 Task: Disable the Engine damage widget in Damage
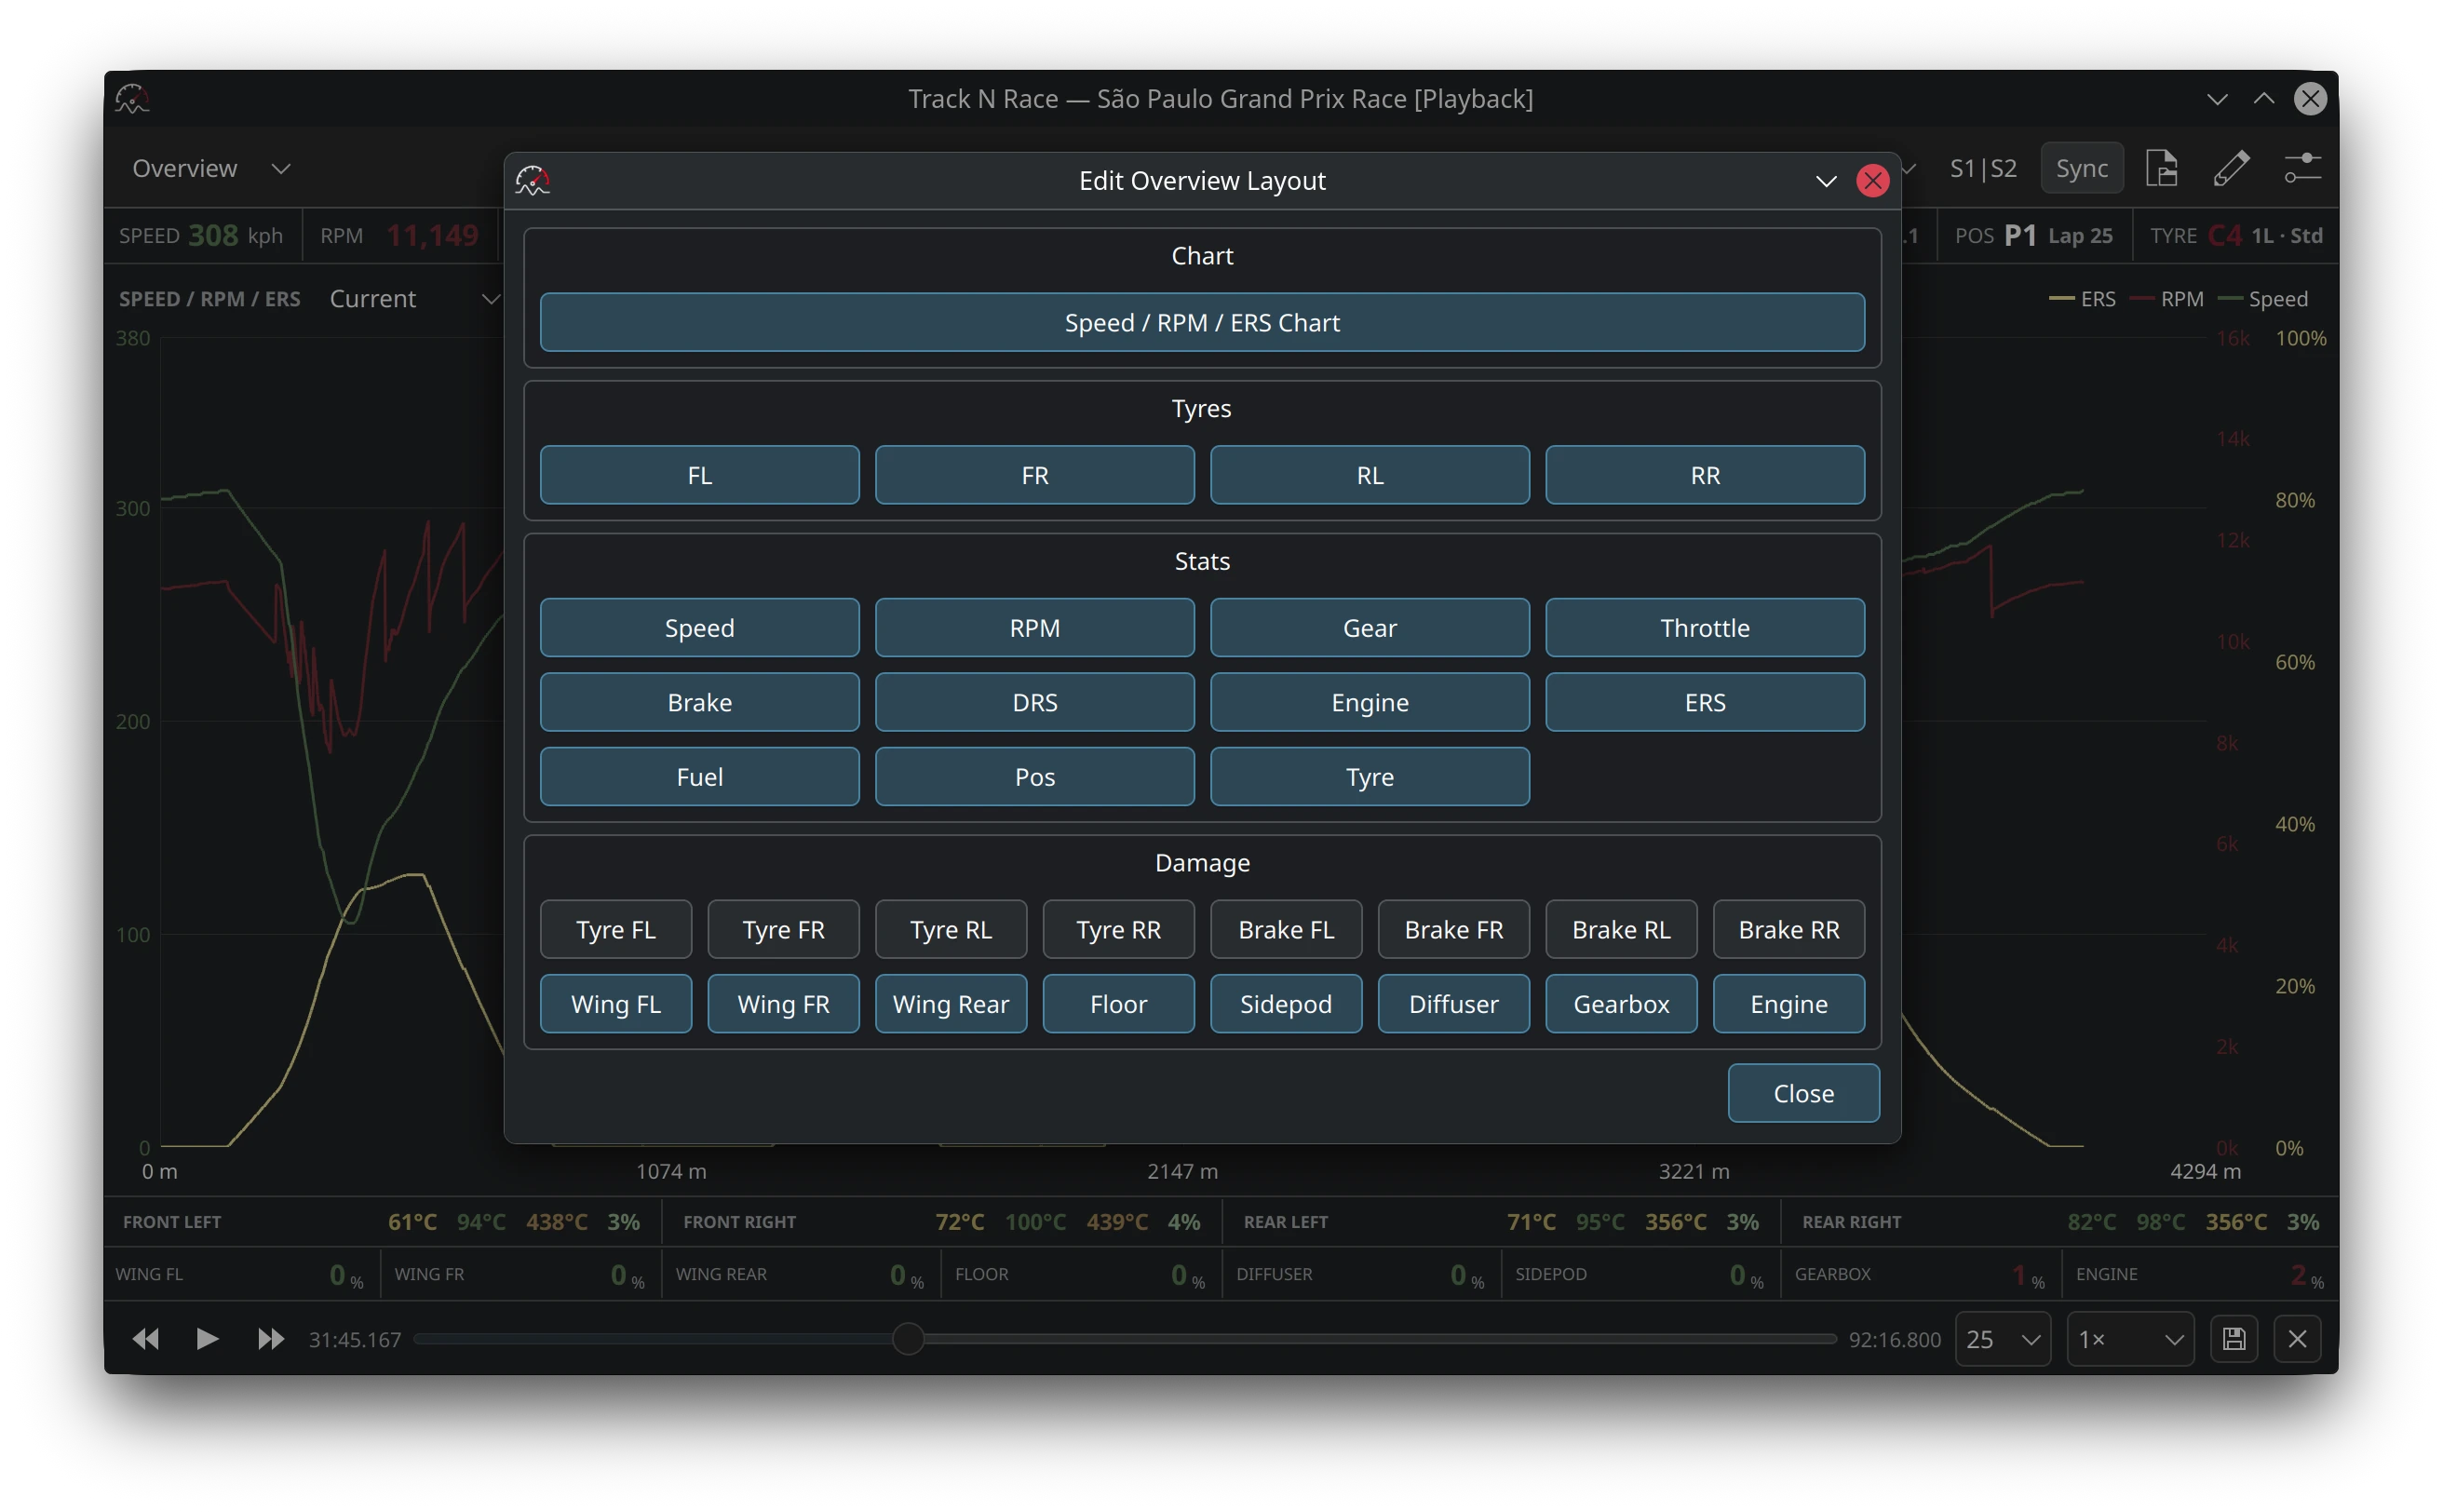1788,1003
